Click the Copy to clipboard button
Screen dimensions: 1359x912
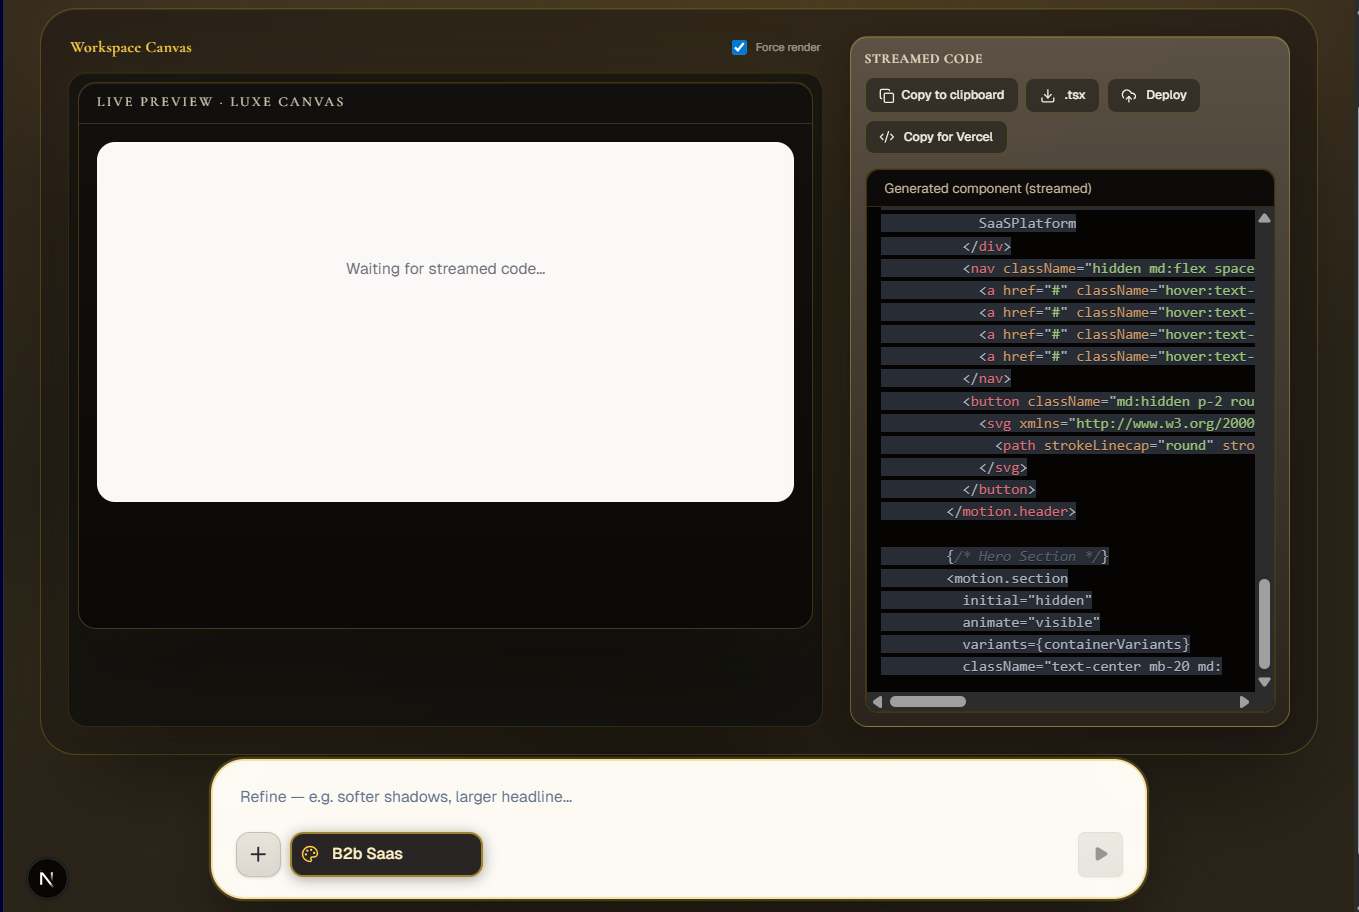(942, 95)
